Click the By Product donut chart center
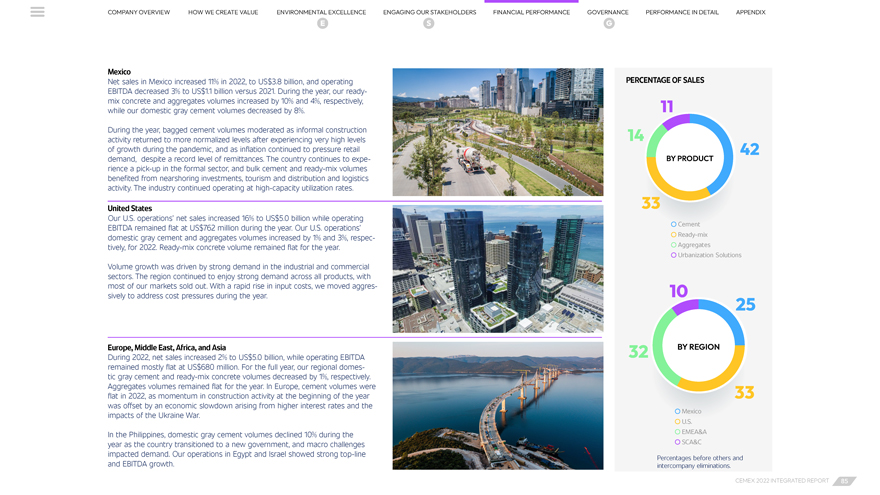This screenshot has height=495, width=880. coord(690,158)
